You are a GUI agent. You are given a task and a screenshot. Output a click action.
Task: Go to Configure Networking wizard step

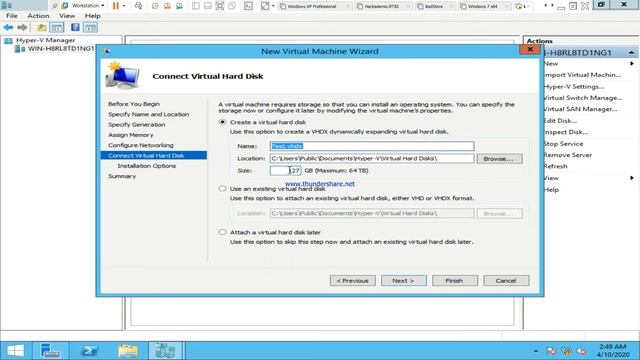tap(141, 145)
